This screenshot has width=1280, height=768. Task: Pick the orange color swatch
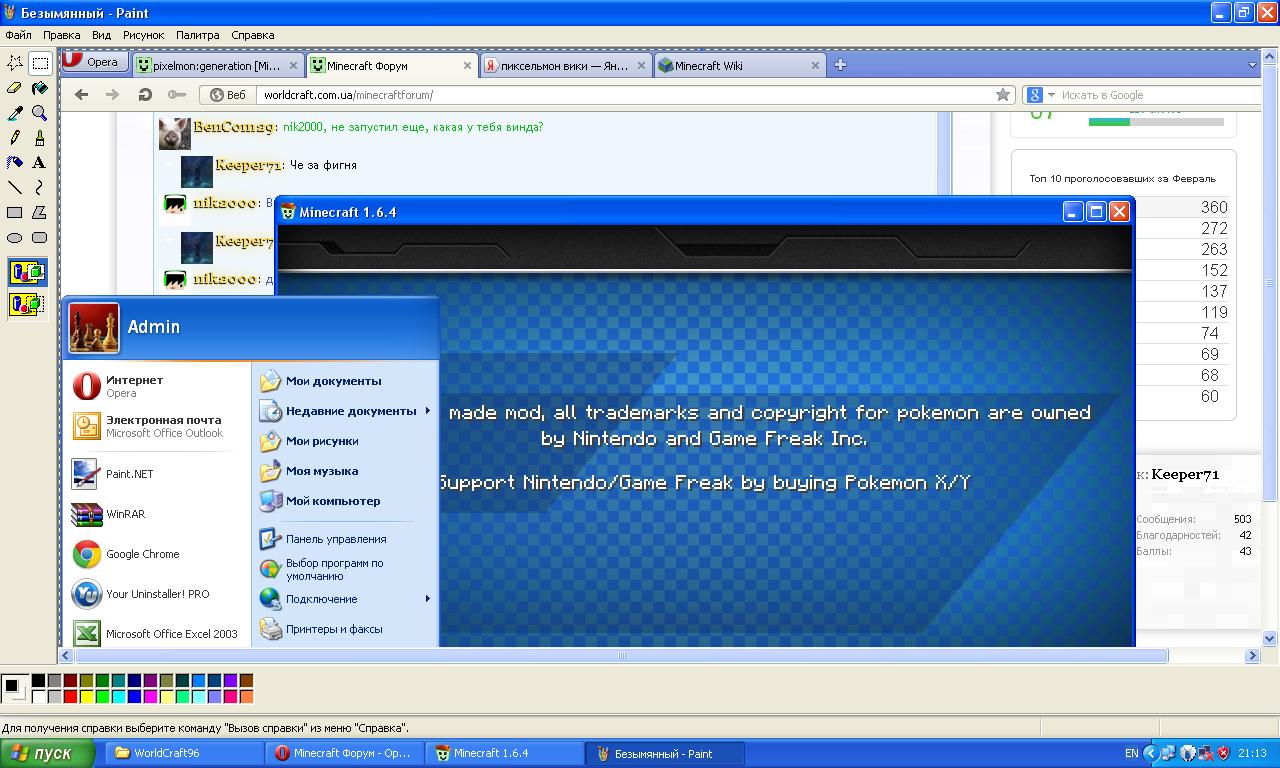246,696
